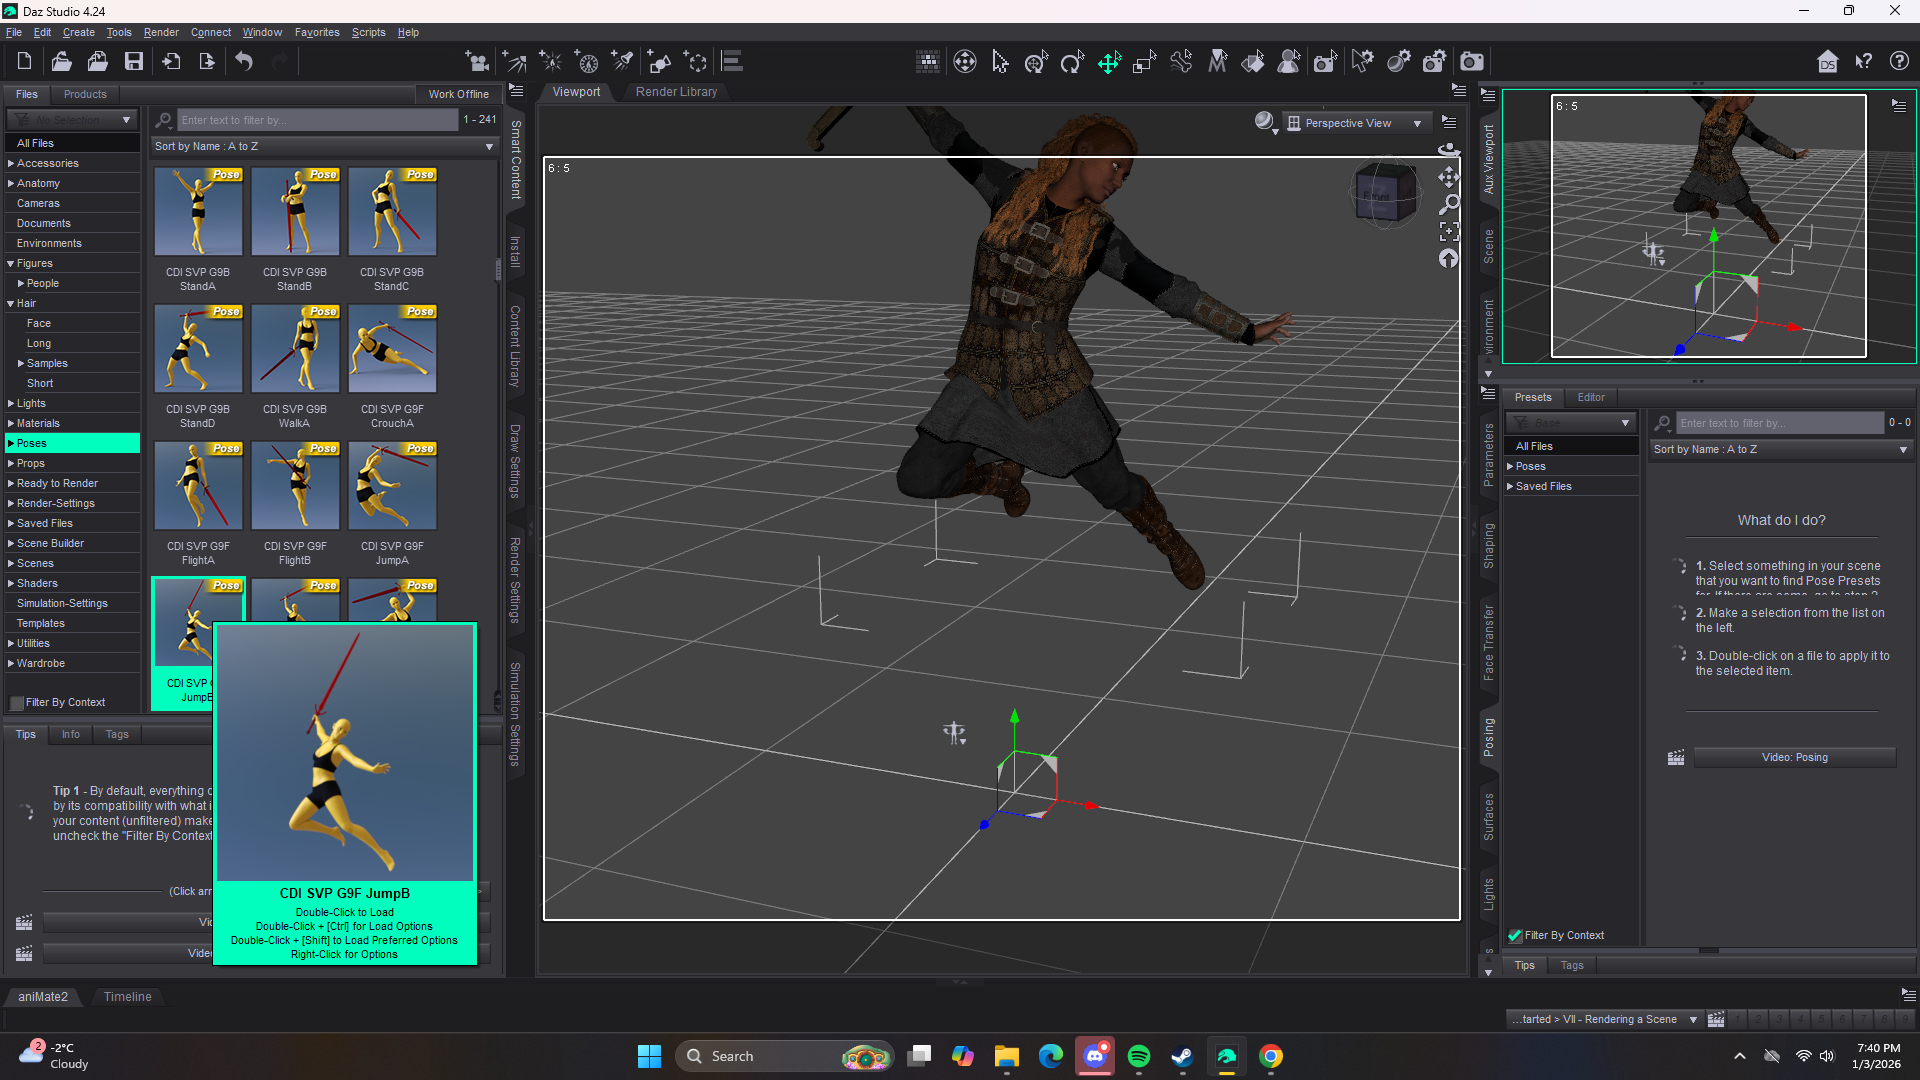This screenshot has height=1080, width=1920.
Task: Open the Render menu
Action: 160,32
